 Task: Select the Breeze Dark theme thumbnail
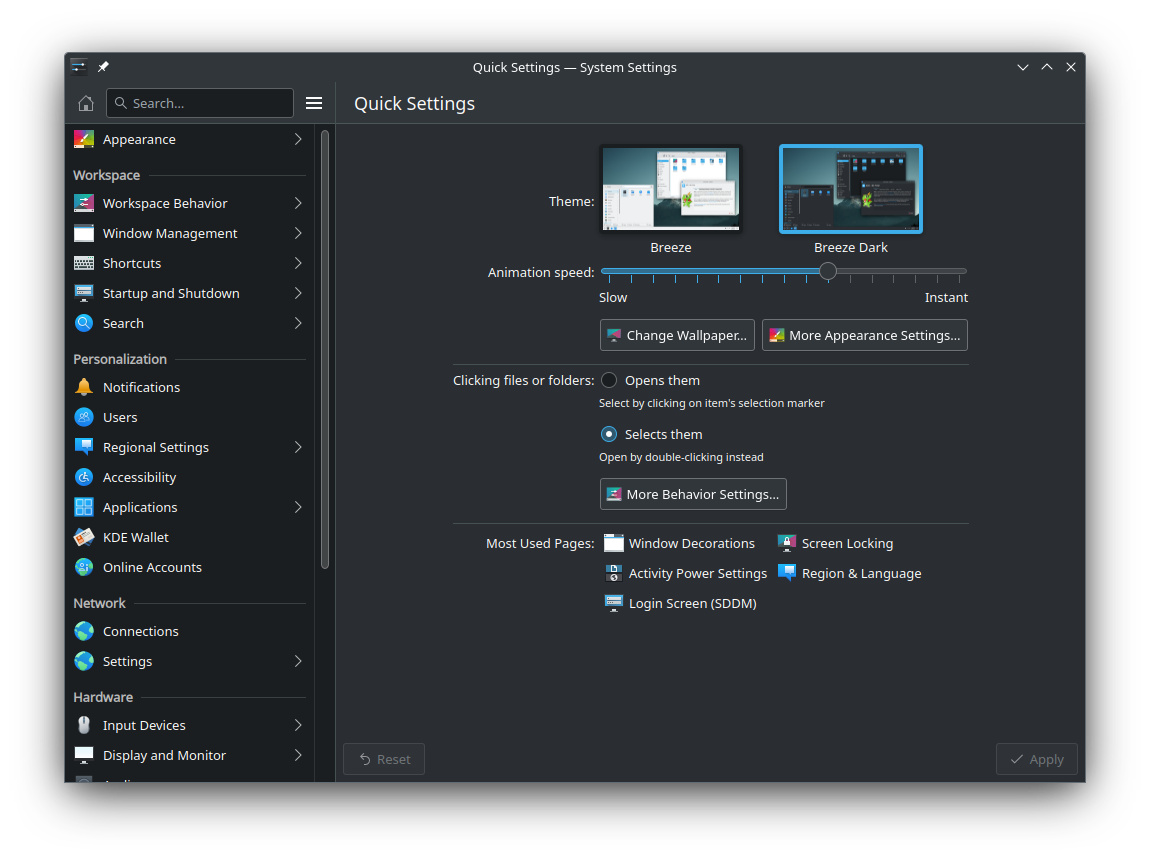click(850, 188)
